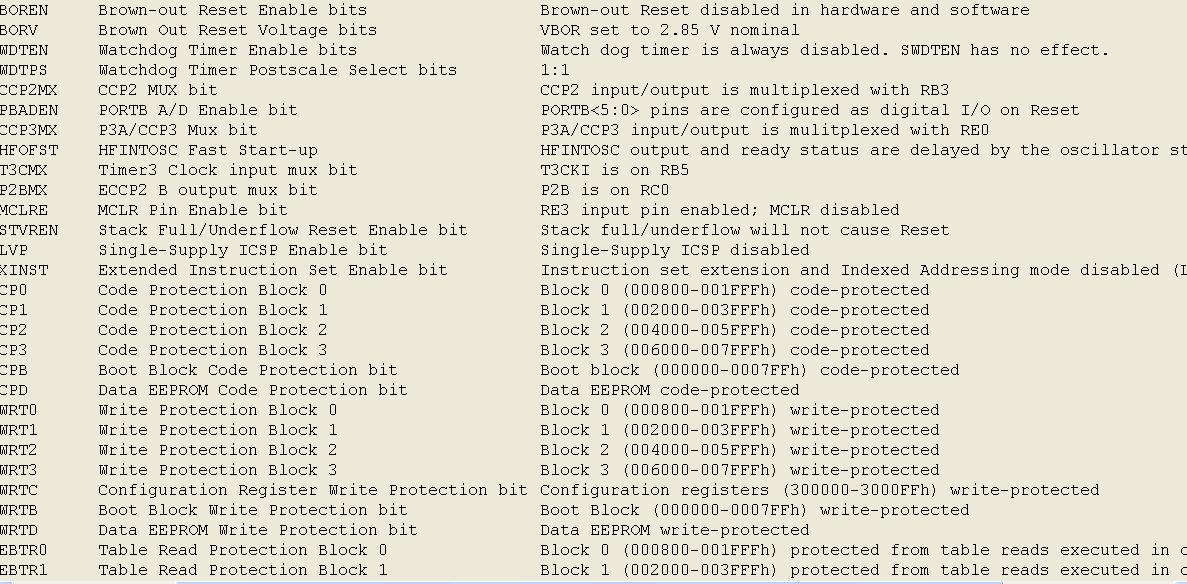Image resolution: width=1187 pixels, height=584 pixels.
Task: Click the VBOR 2.85 V nominal setting
Action: (669, 30)
